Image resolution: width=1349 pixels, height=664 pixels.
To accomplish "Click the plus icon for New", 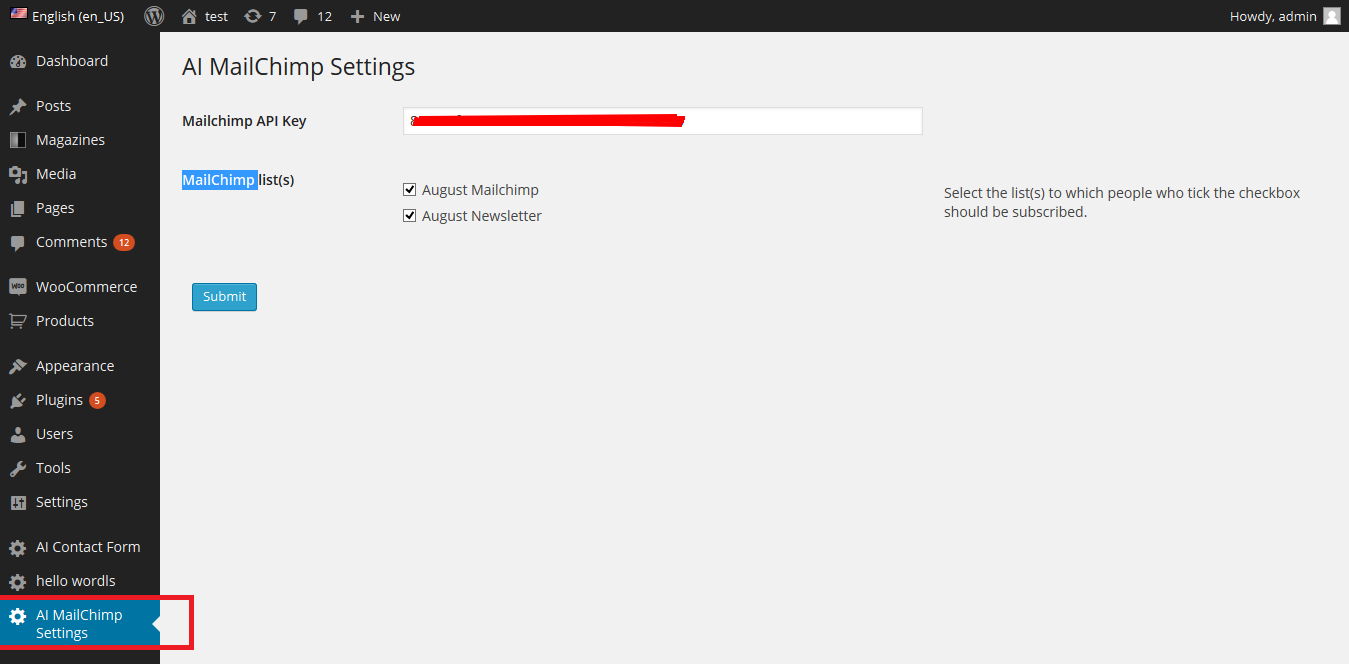I will [357, 16].
